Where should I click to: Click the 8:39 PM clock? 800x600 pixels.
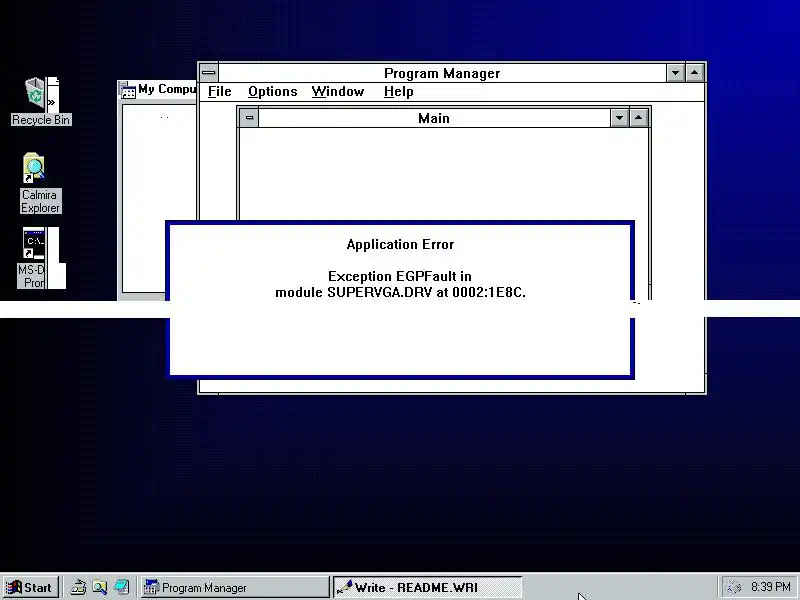coord(770,587)
